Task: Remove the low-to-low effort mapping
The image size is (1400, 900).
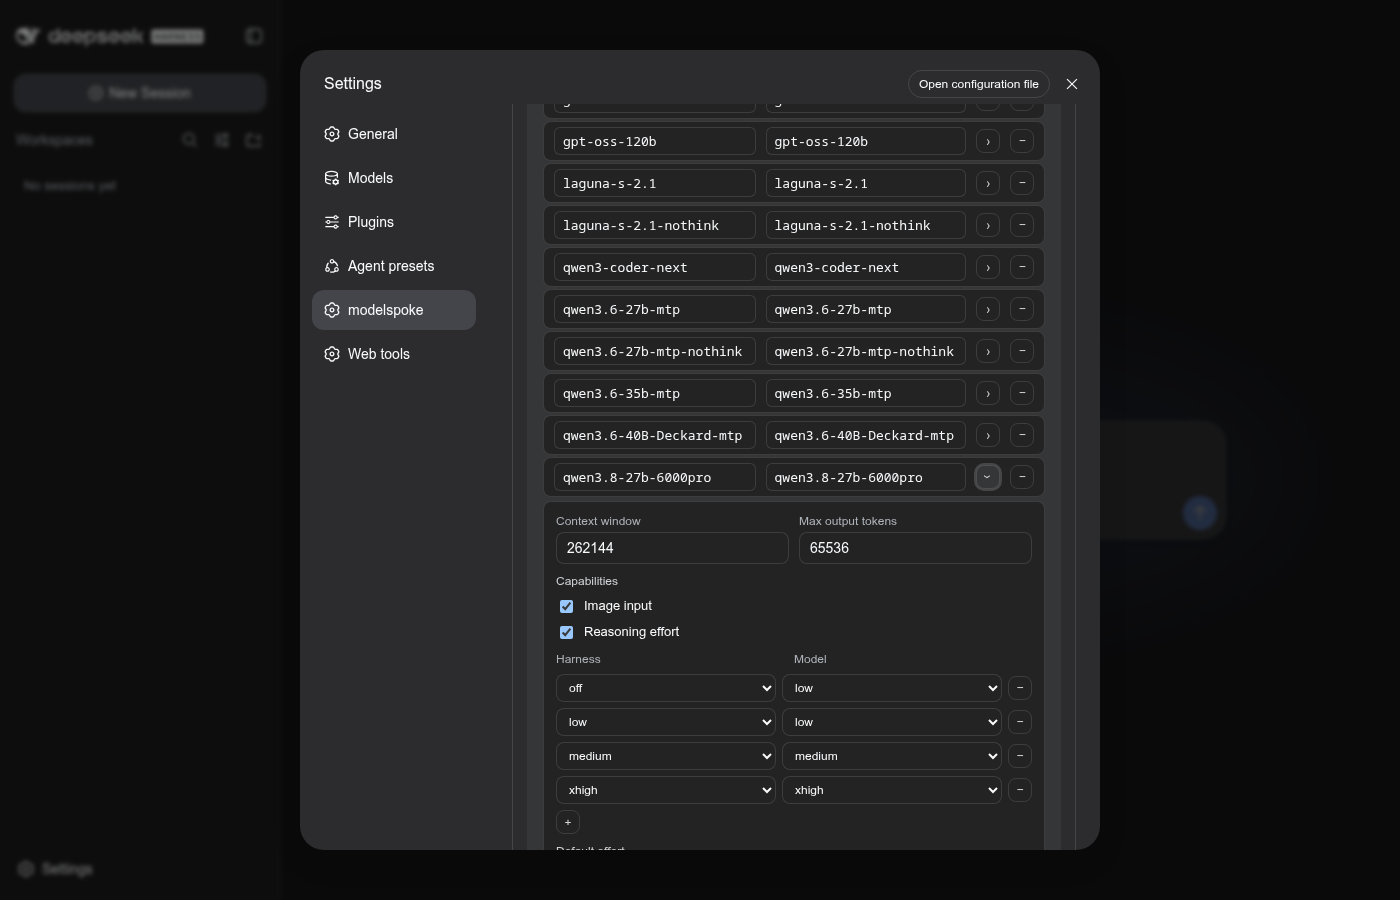Action: (x=1020, y=722)
